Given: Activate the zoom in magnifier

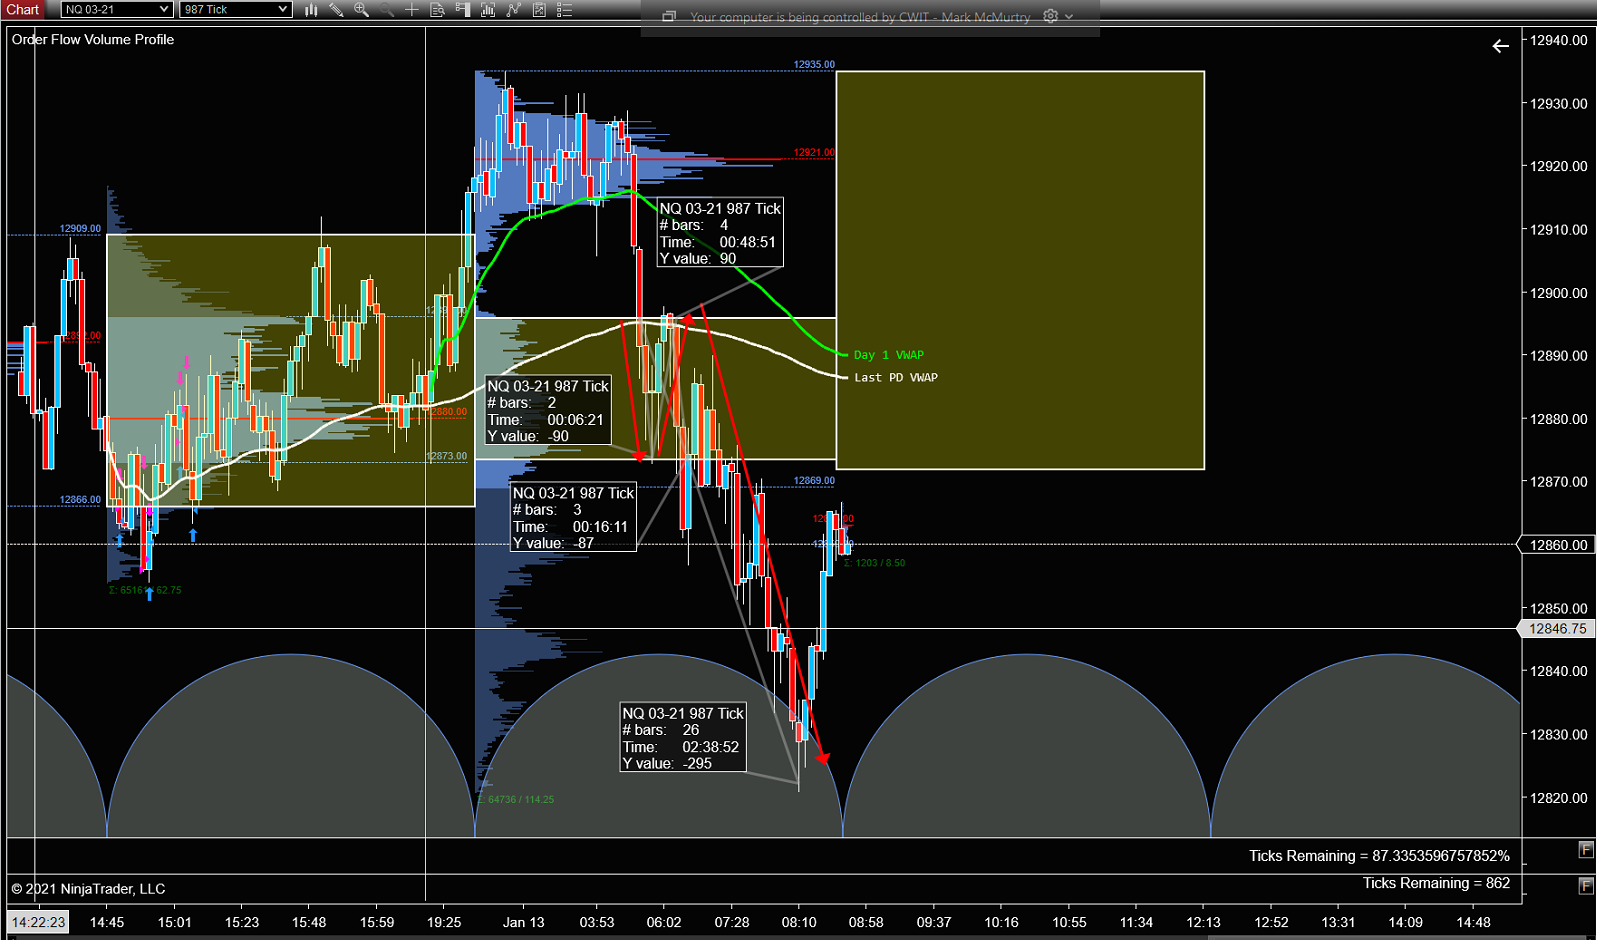Looking at the screenshot, I should [x=361, y=10].
